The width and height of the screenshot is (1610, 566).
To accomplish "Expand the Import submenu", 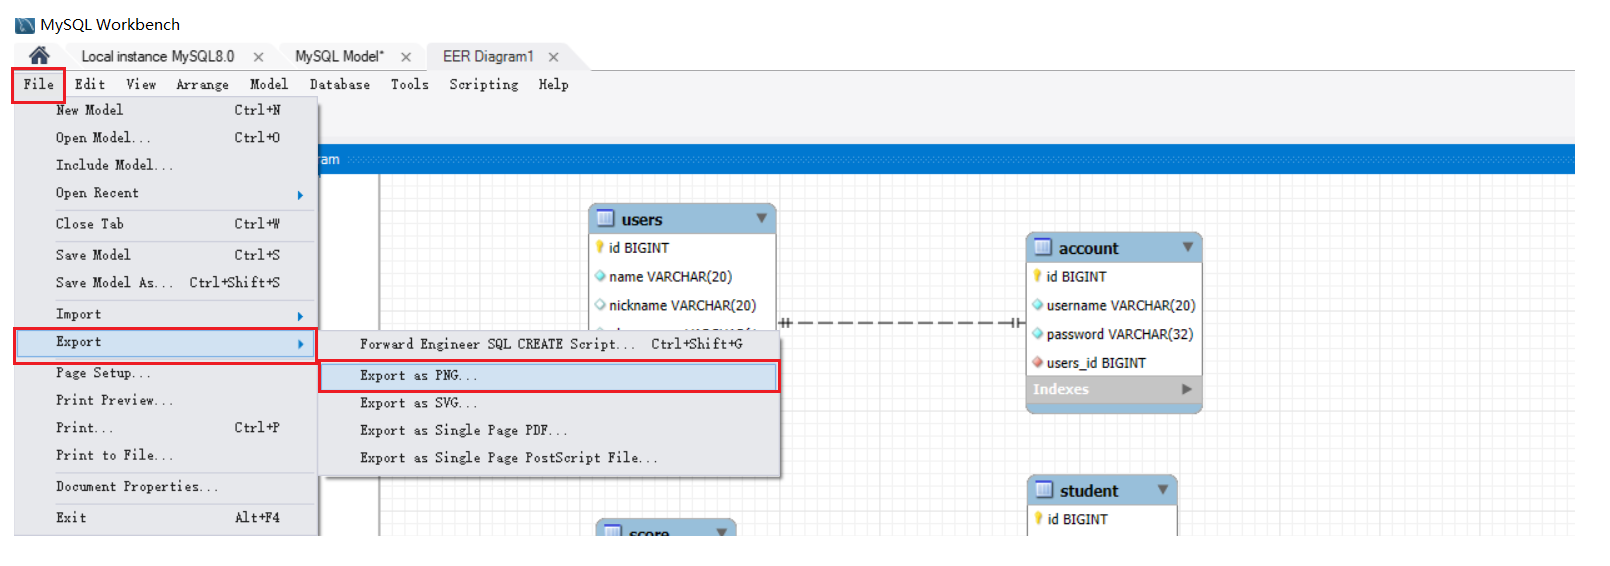I will 167,315.
